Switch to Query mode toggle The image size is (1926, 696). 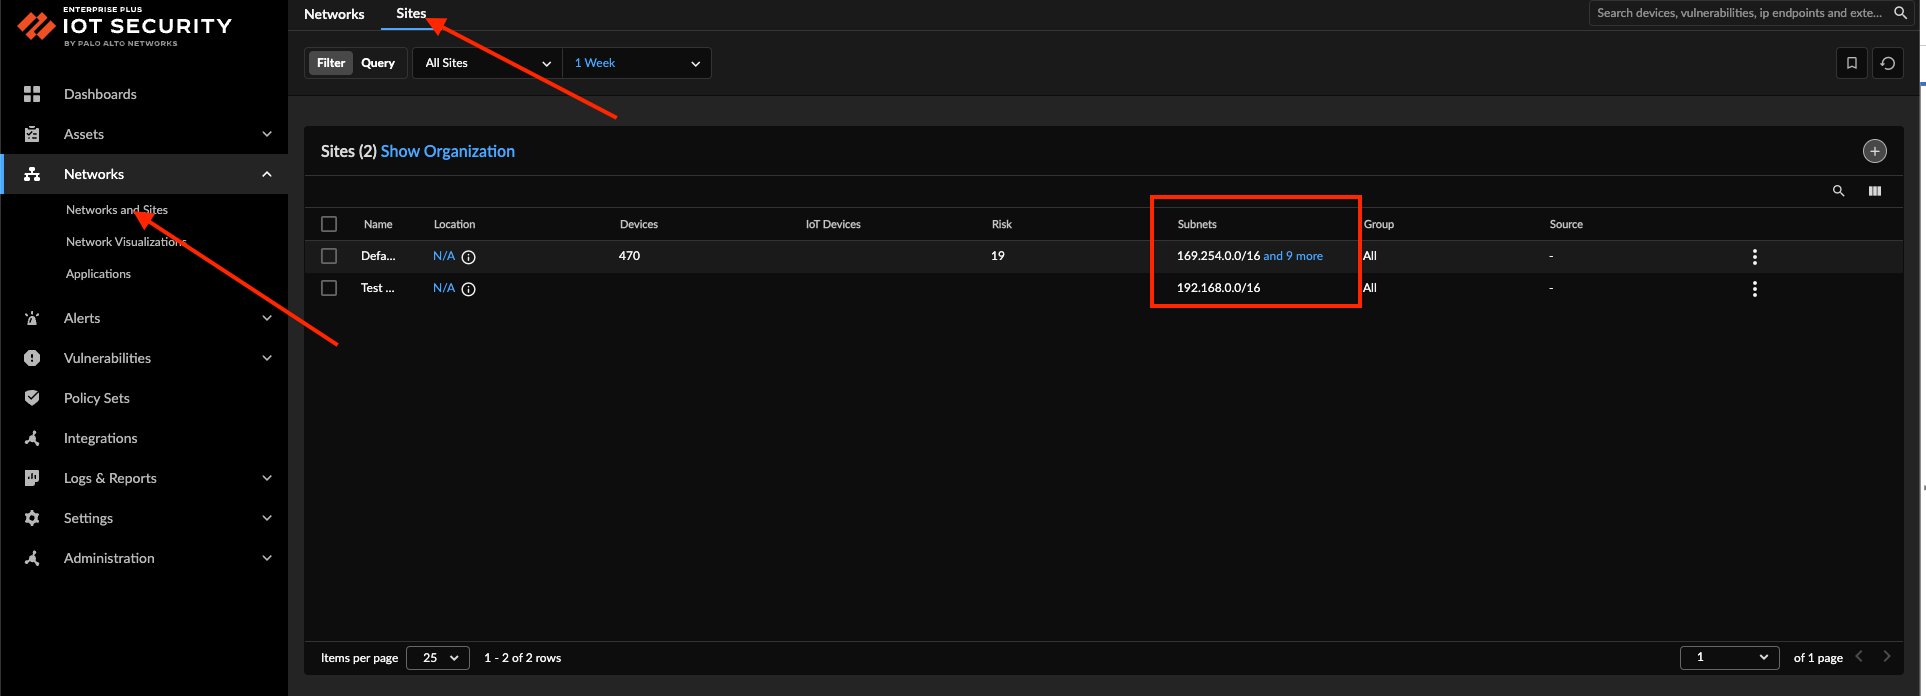tap(378, 63)
